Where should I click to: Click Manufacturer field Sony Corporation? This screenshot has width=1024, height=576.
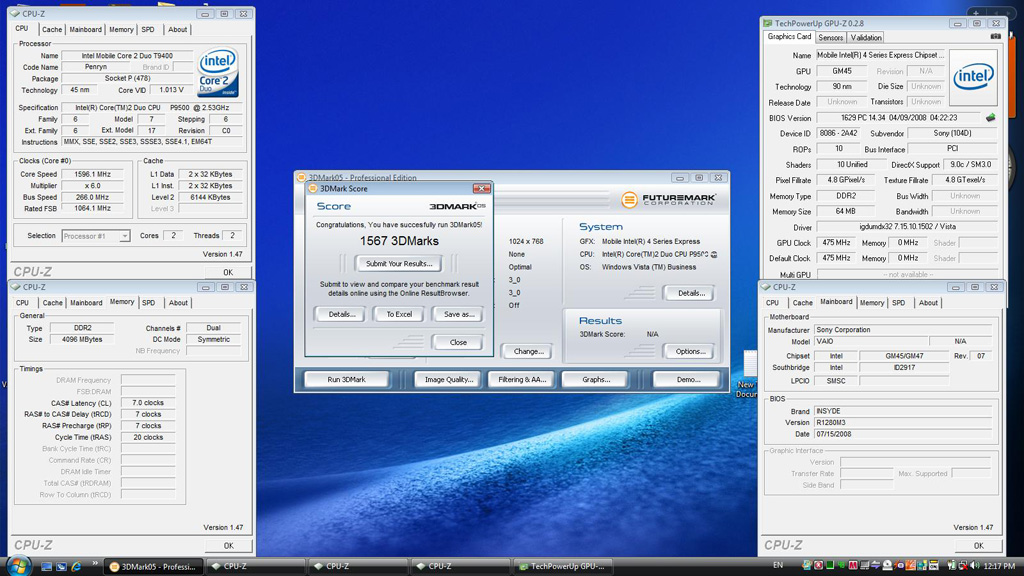click(x=903, y=330)
